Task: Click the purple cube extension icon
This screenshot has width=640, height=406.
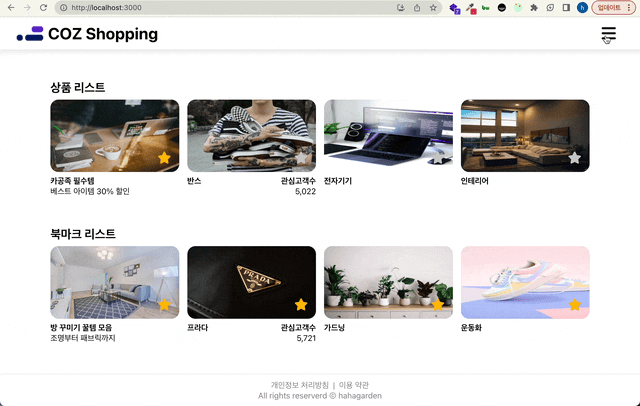Action: coord(454,8)
